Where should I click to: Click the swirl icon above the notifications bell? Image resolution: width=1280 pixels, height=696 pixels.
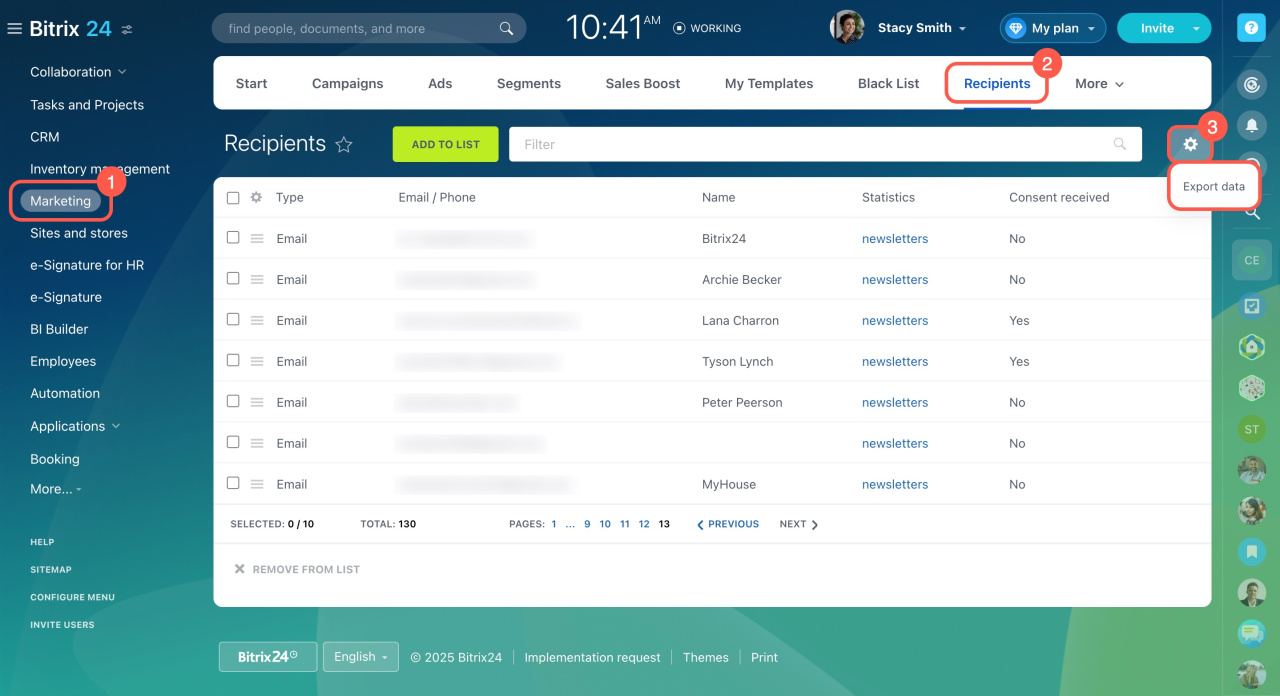coord(1251,85)
